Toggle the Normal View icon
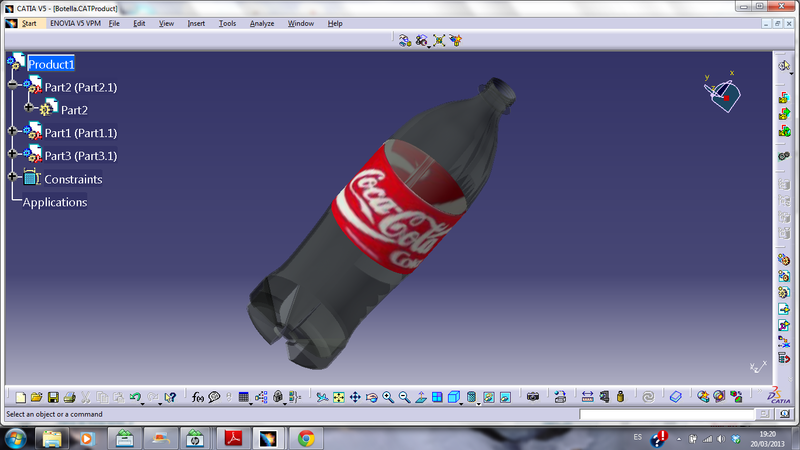The width and height of the screenshot is (800, 450). (421, 397)
